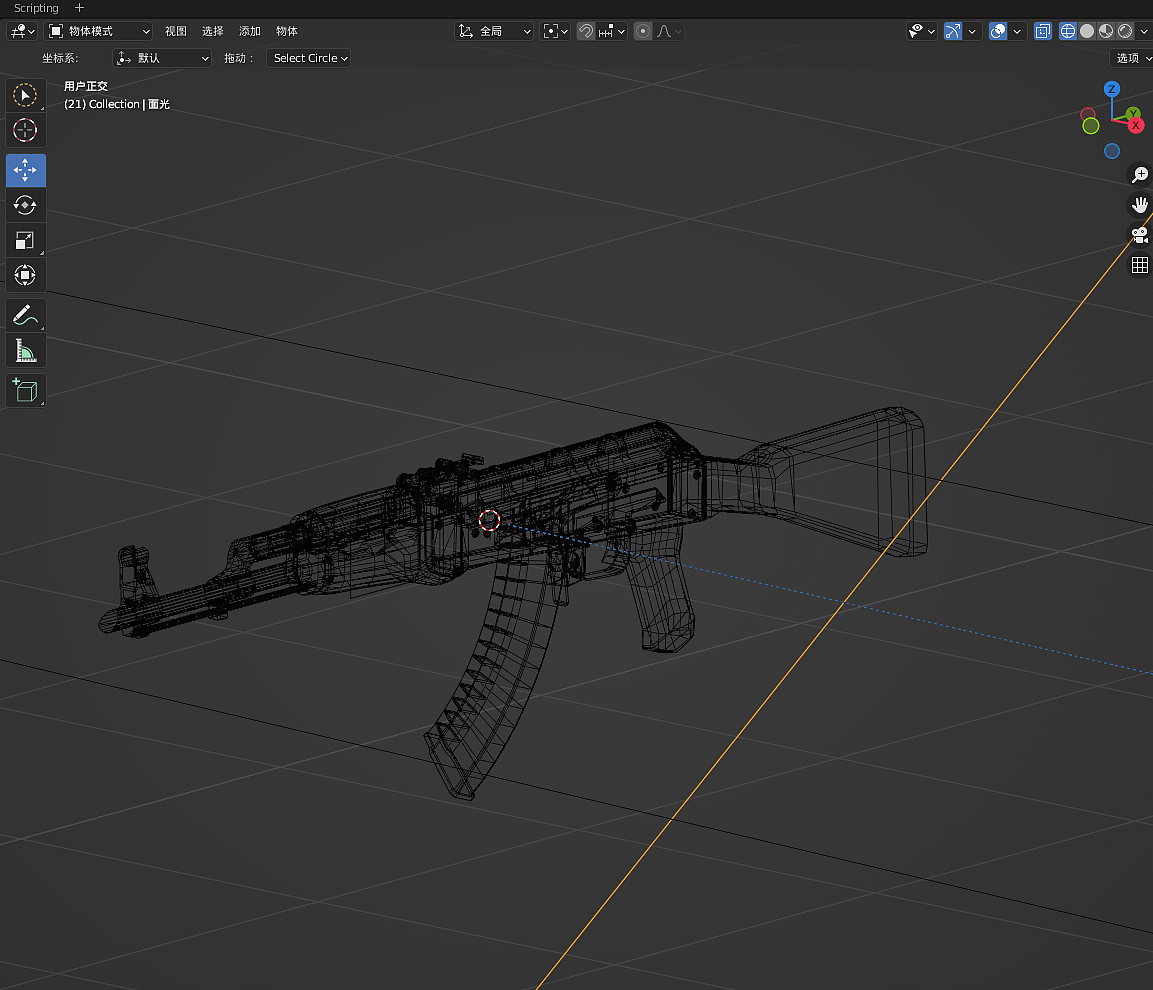The height and width of the screenshot is (990, 1153).
Task: Select the Move tool
Action: [x=25, y=170]
